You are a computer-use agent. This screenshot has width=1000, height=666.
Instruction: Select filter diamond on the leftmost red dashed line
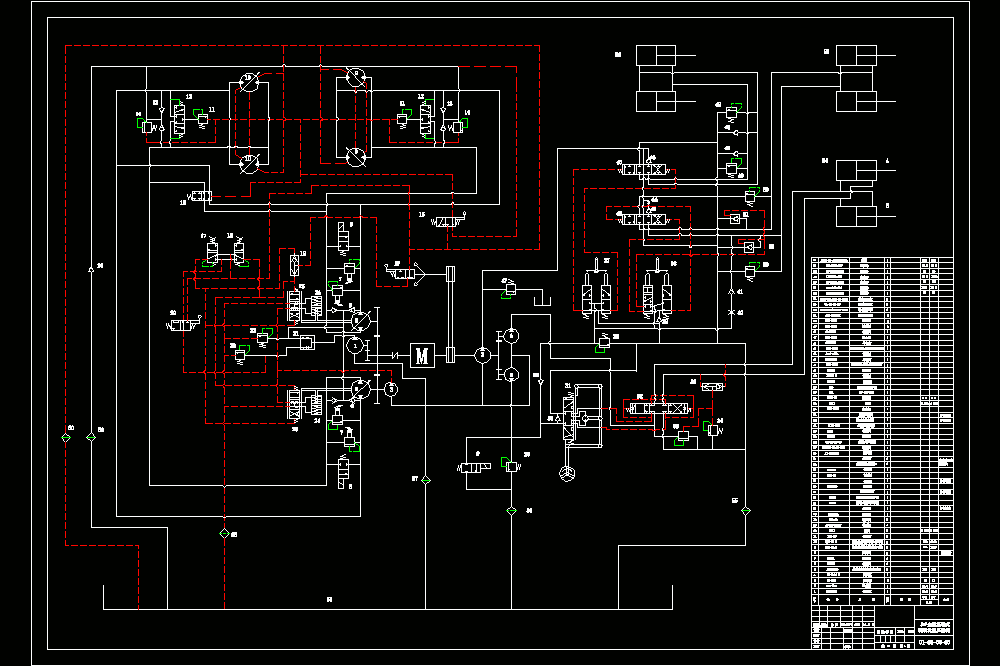click(x=66, y=438)
